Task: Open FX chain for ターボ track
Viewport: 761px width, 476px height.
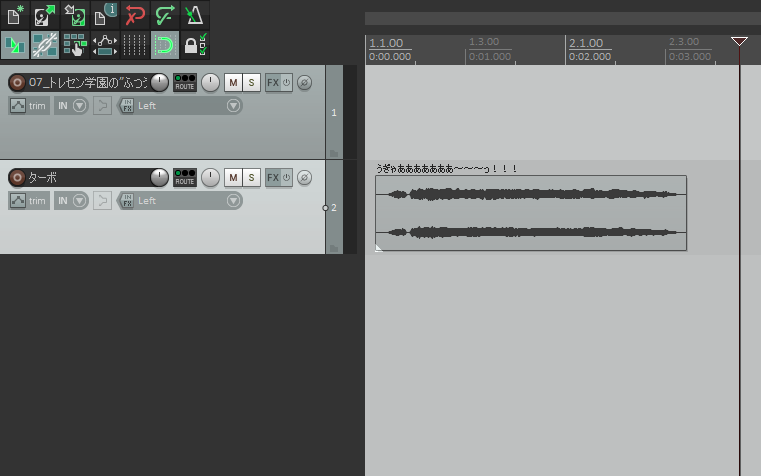Action: pos(273,178)
